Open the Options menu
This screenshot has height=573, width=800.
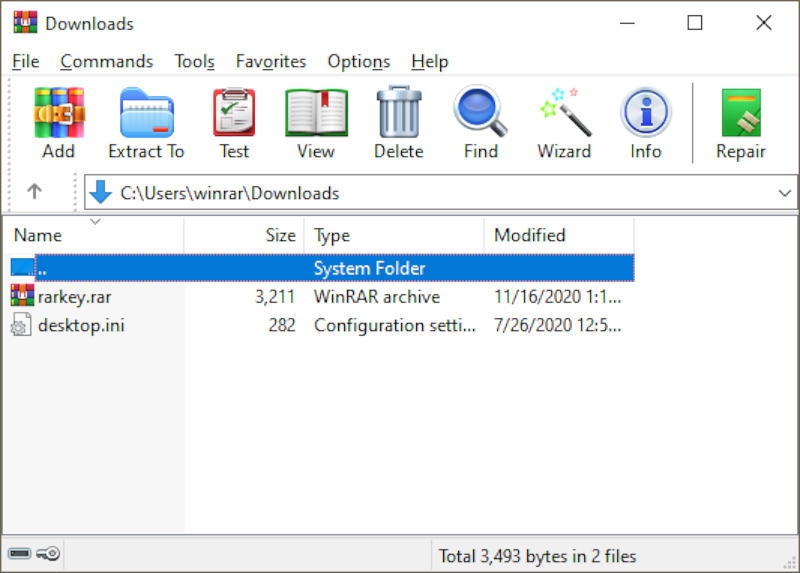click(358, 62)
